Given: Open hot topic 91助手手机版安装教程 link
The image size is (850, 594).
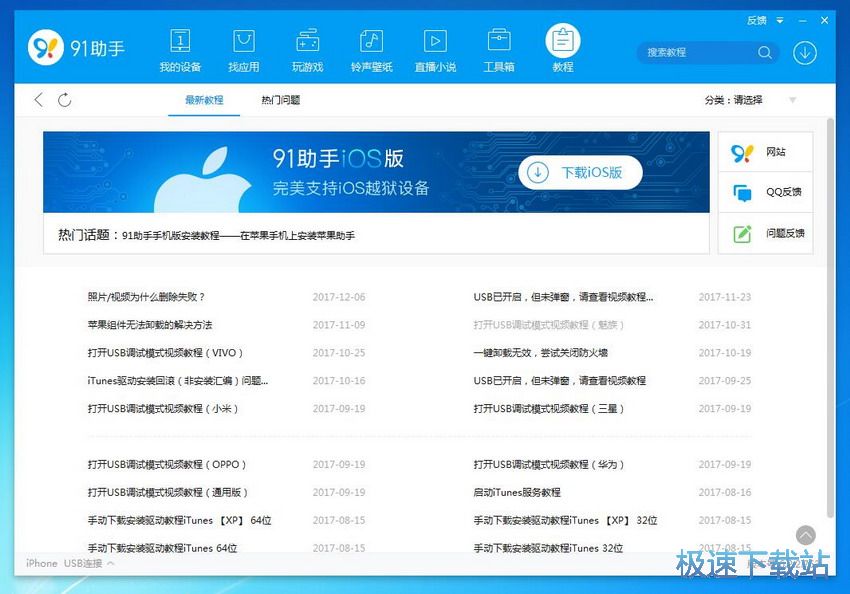Looking at the screenshot, I should [x=239, y=235].
